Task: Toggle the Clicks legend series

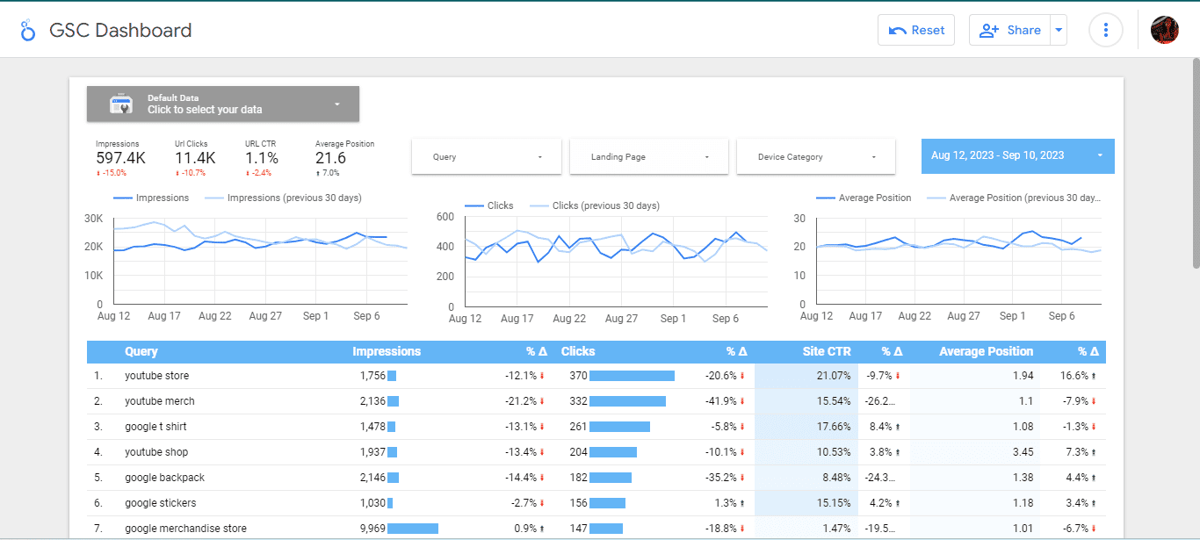Action: [489, 206]
